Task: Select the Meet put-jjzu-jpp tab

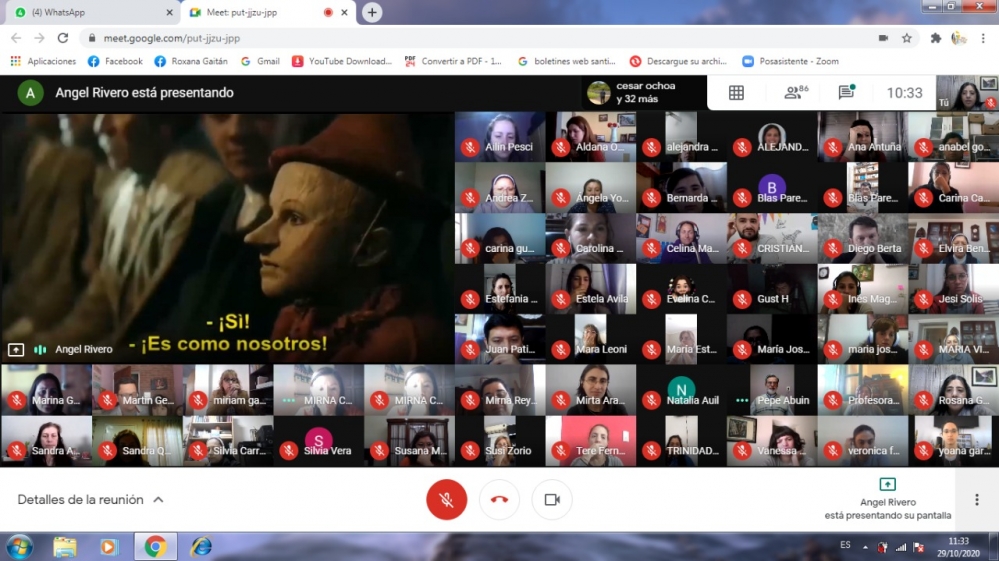Action: coord(268,12)
